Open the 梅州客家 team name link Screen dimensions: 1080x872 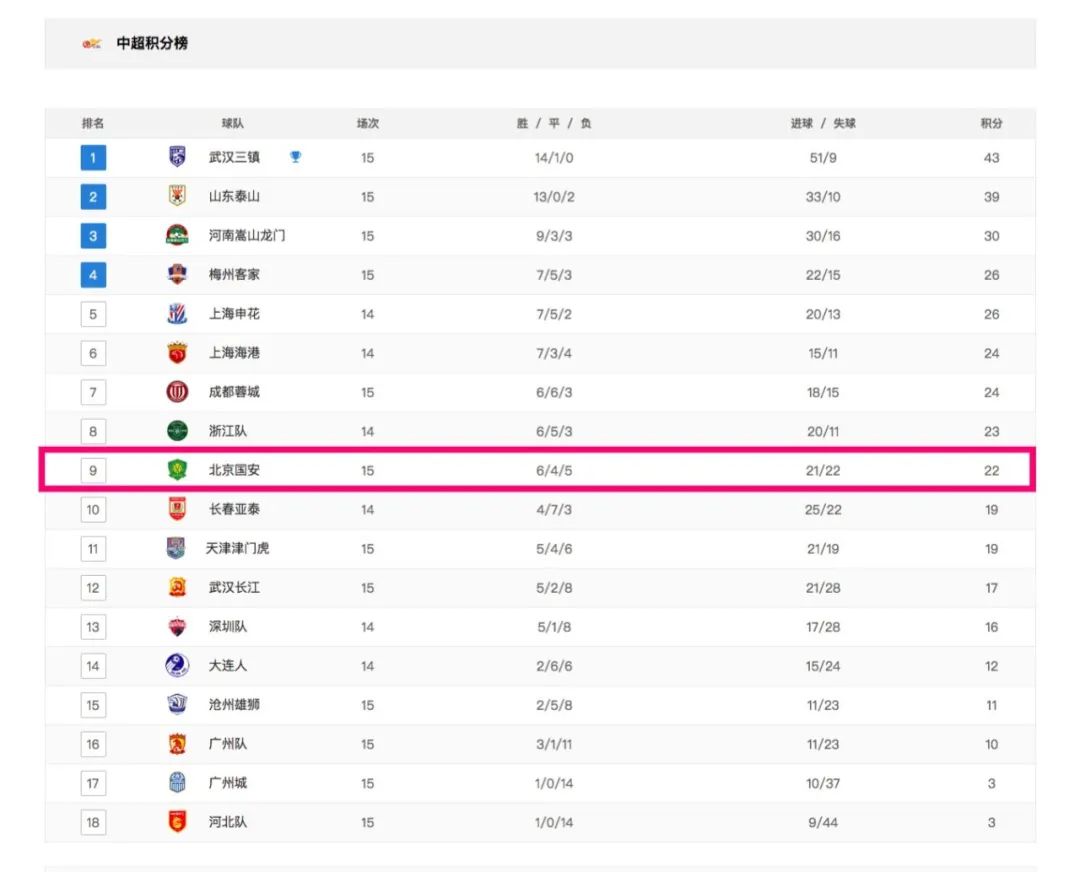pos(234,275)
